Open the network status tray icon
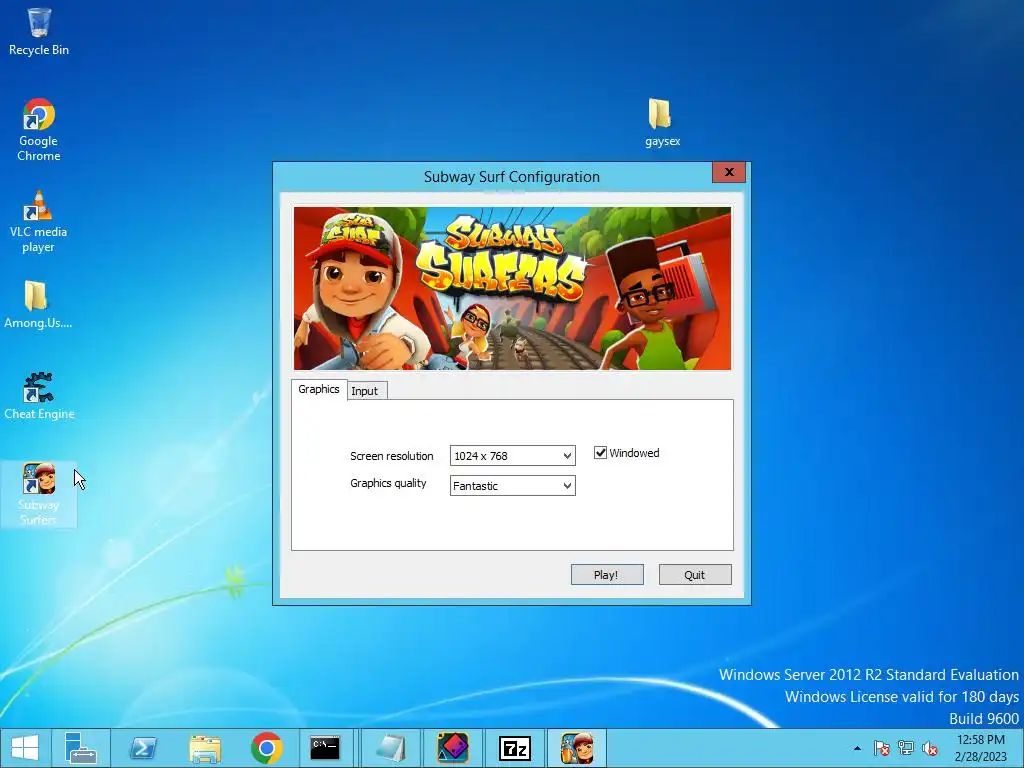The width and height of the screenshot is (1024, 768). tap(906, 748)
